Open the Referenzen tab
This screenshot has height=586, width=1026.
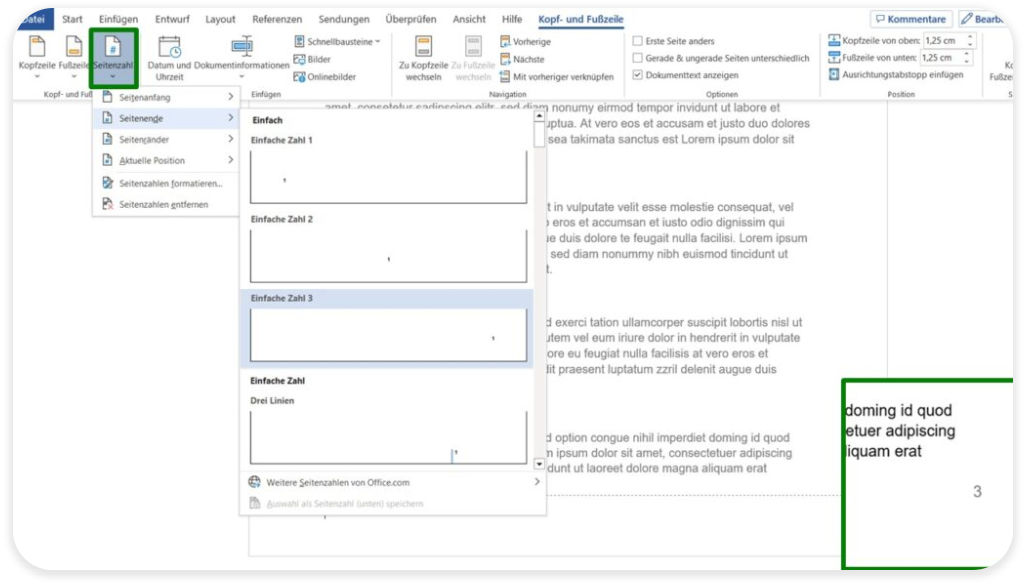tap(277, 19)
